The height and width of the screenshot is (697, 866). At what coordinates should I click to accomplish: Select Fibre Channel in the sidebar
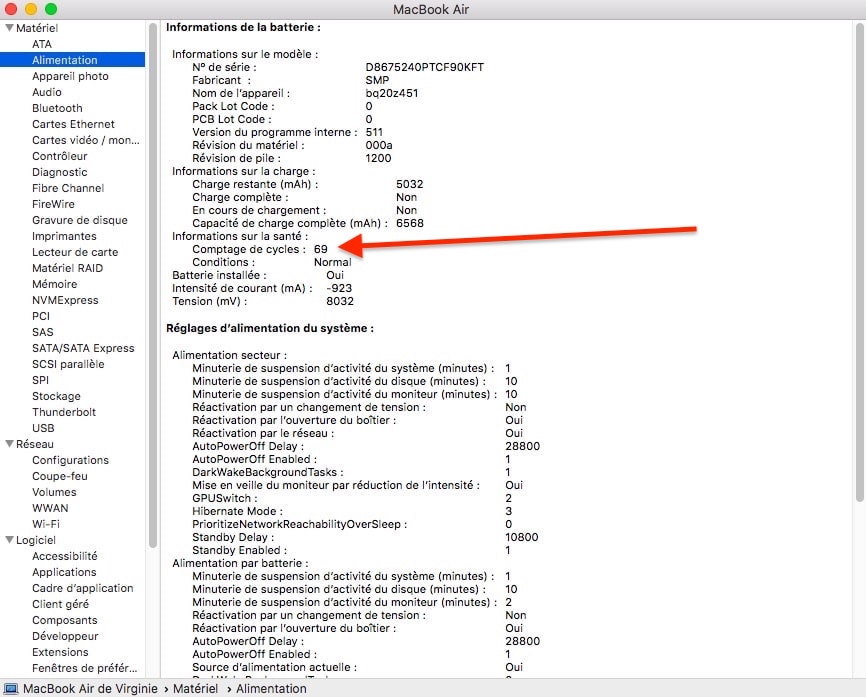68,188
